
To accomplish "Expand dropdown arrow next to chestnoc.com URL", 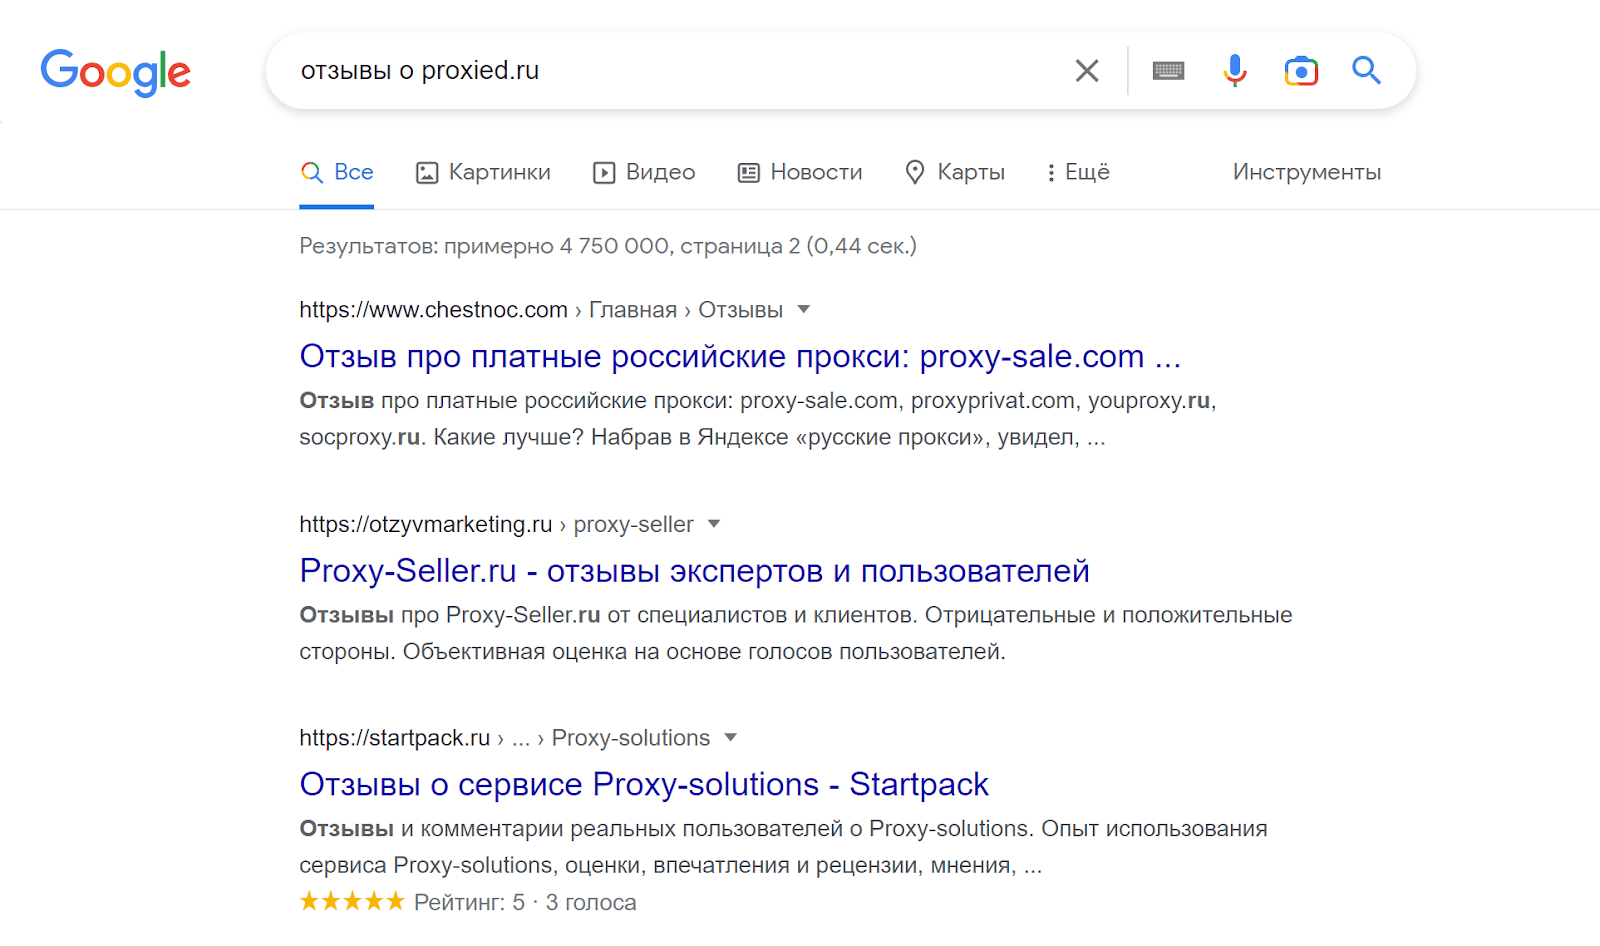I will [803, 310].
